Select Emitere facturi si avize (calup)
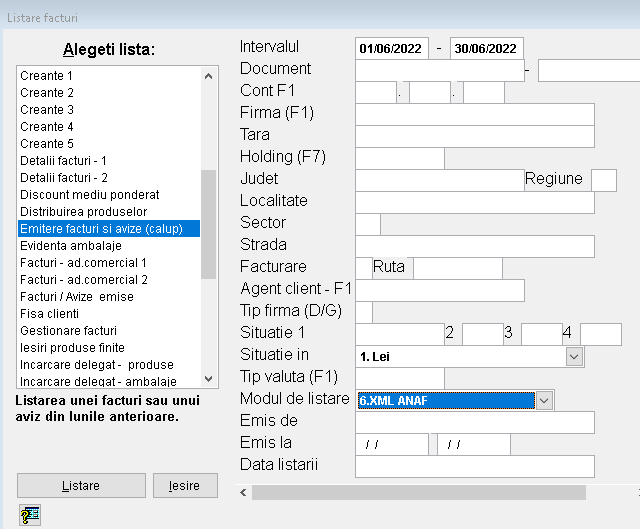Viewport: 640px width, 529px height. 109,229
